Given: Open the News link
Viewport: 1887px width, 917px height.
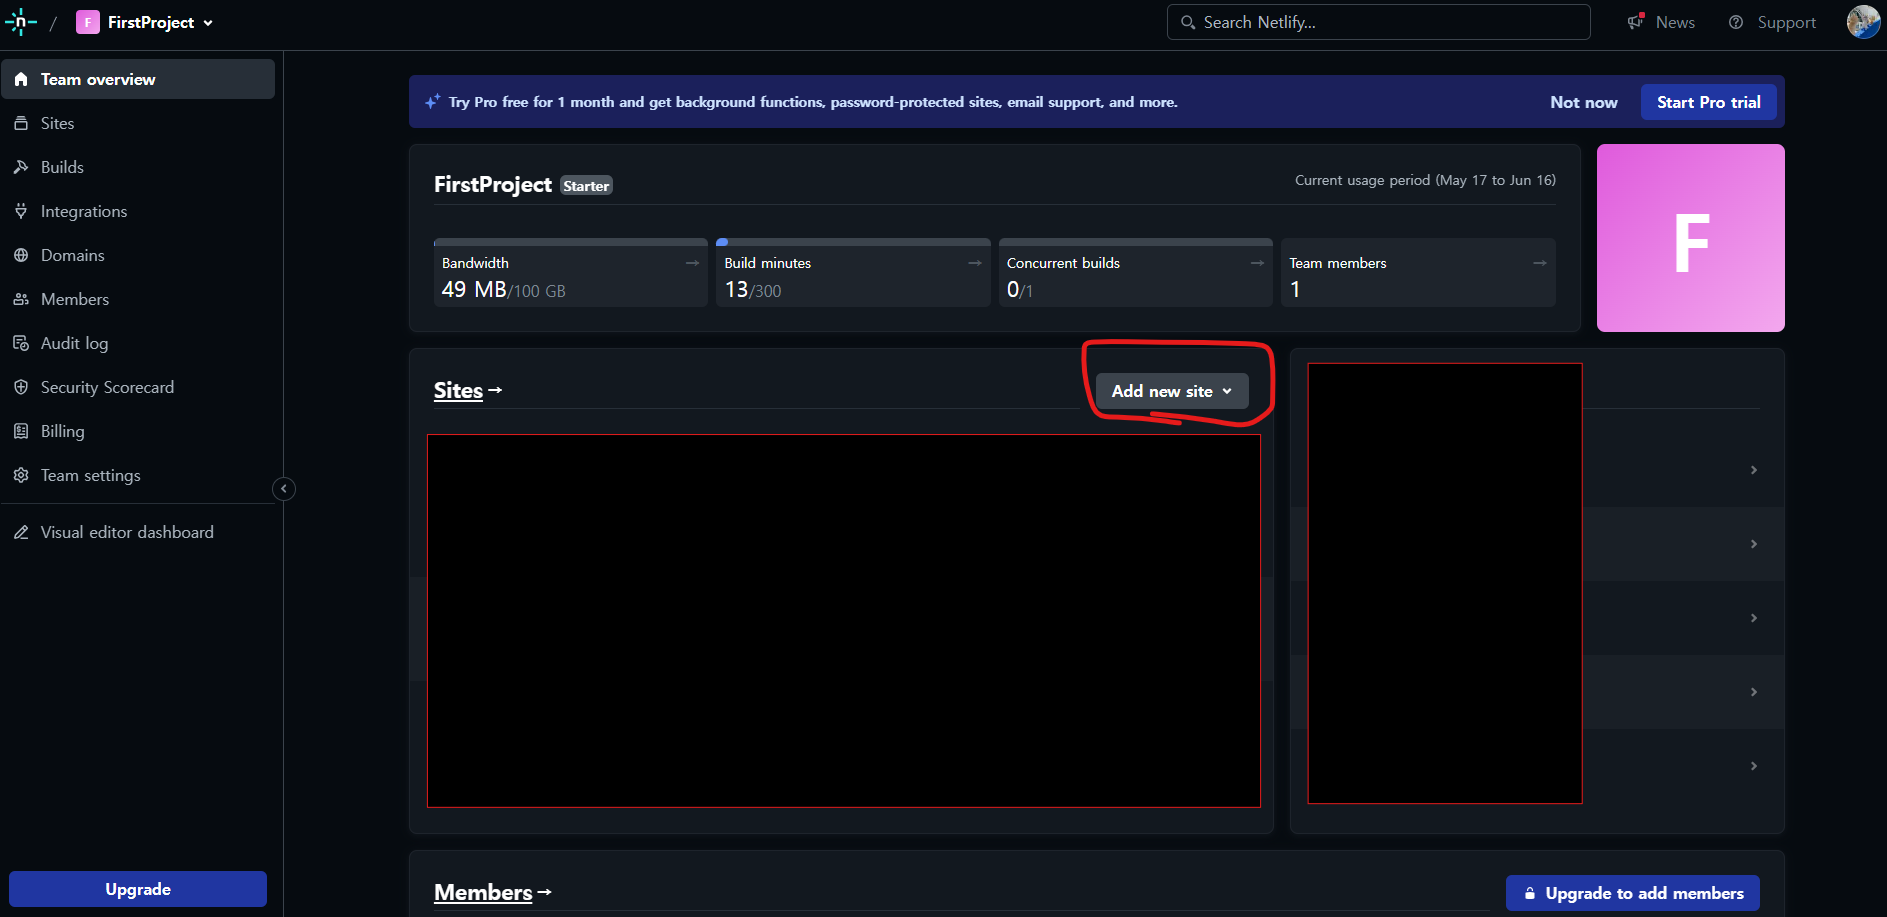Looking at the screenshot, I should point(1675,22).
